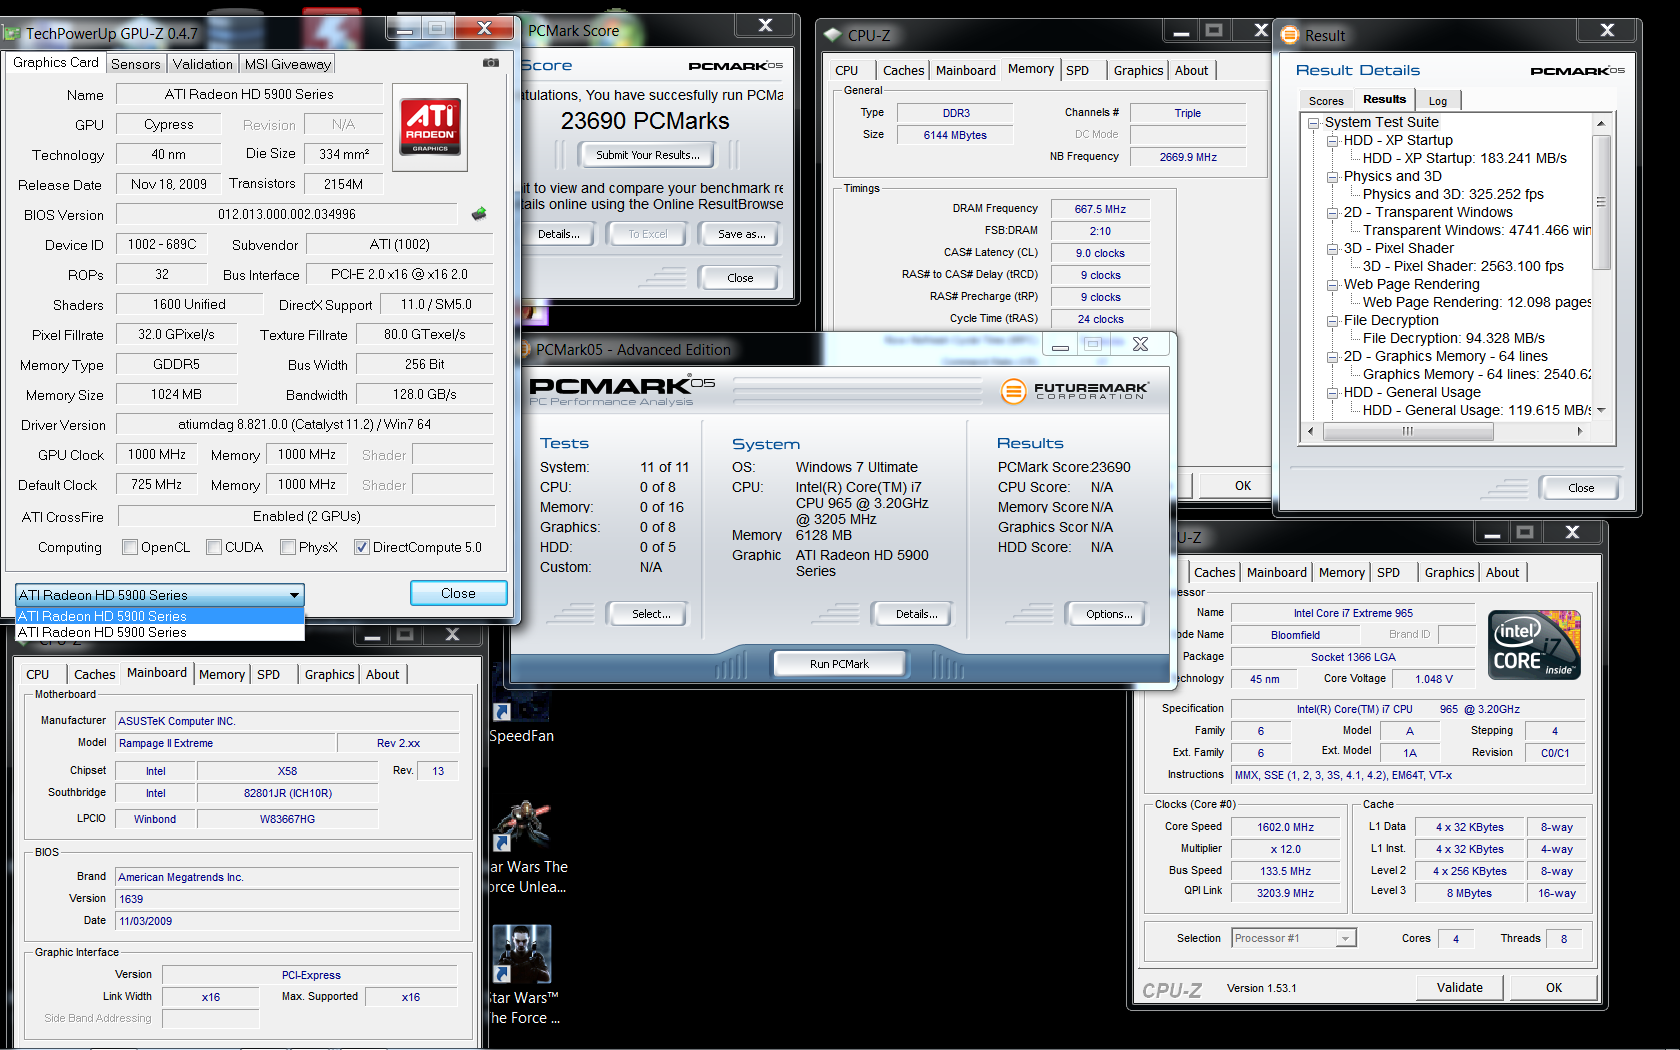Open the Processor #1 selection dropdown
The width and height of the screenshot is (1680, 1050).
[1293, 938]
